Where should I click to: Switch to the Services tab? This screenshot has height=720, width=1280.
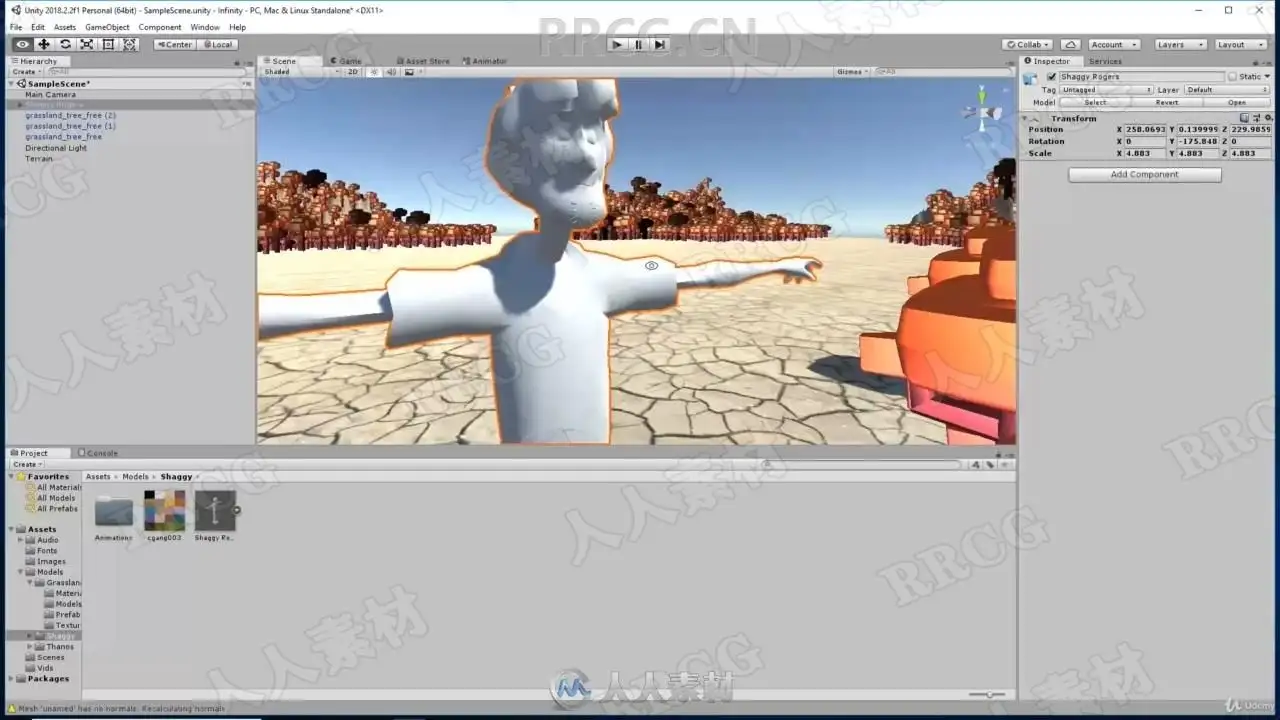click(x=1105, y=62)
